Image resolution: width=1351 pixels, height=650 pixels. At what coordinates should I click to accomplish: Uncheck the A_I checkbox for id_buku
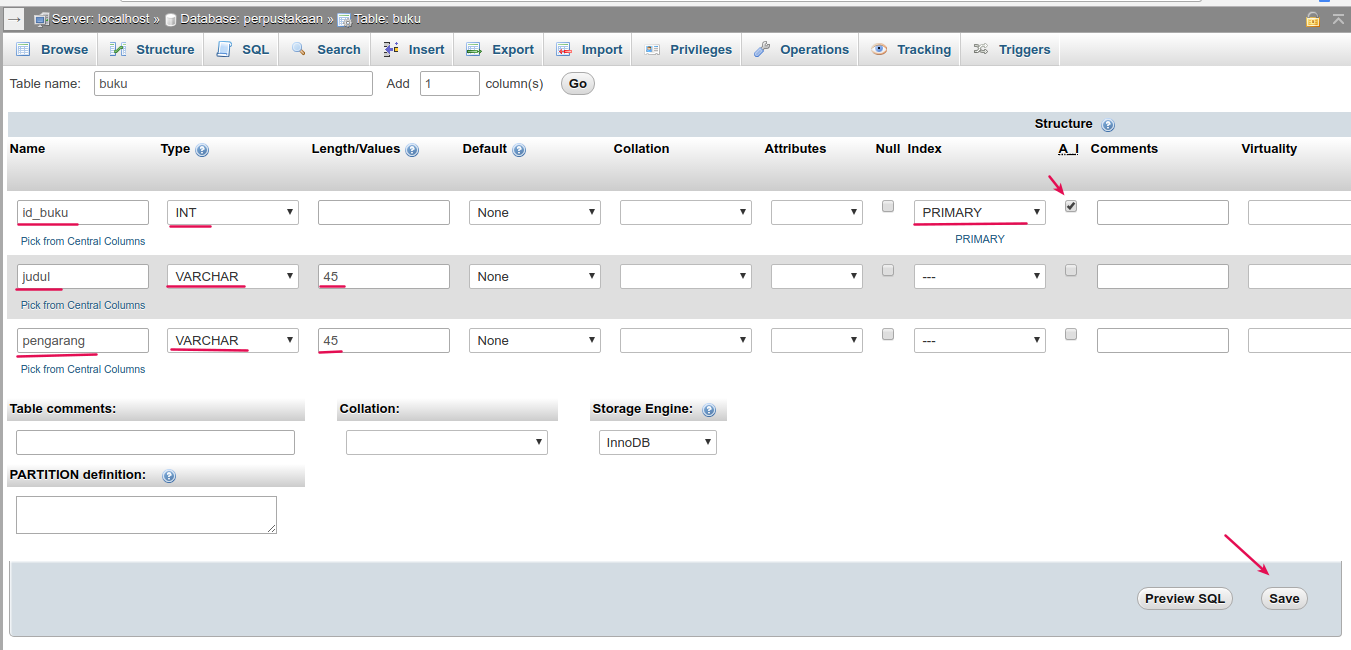[1071, 206]
